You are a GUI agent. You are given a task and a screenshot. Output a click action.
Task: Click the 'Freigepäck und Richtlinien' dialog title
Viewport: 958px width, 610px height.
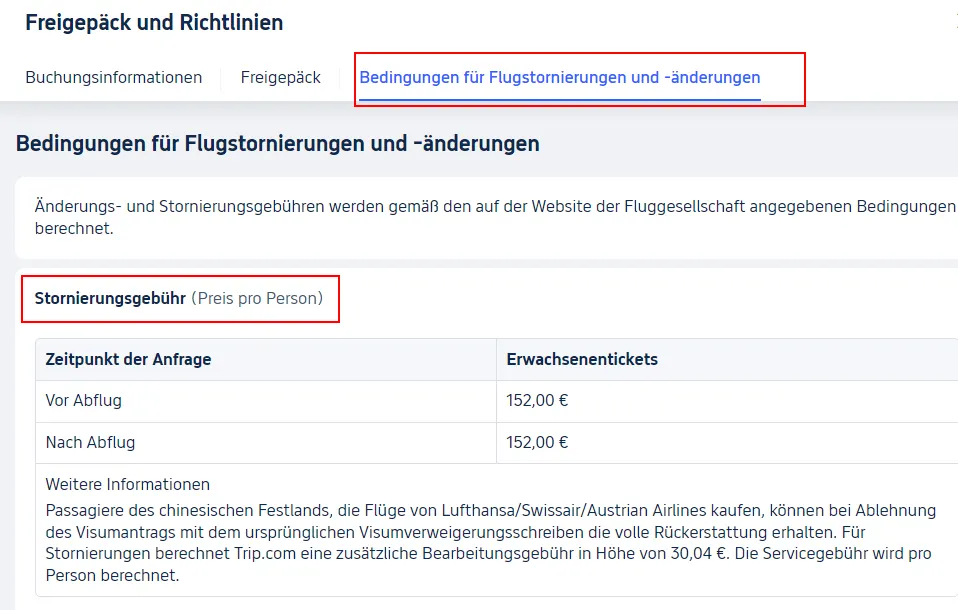pyautogui.click(x=154, y=22)
